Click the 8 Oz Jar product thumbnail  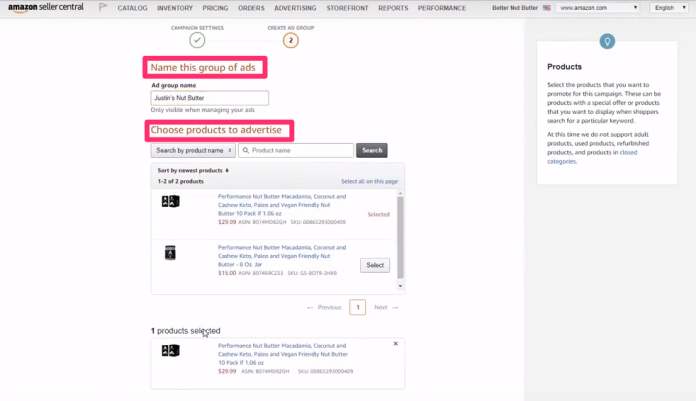click(x=170, y=253)
